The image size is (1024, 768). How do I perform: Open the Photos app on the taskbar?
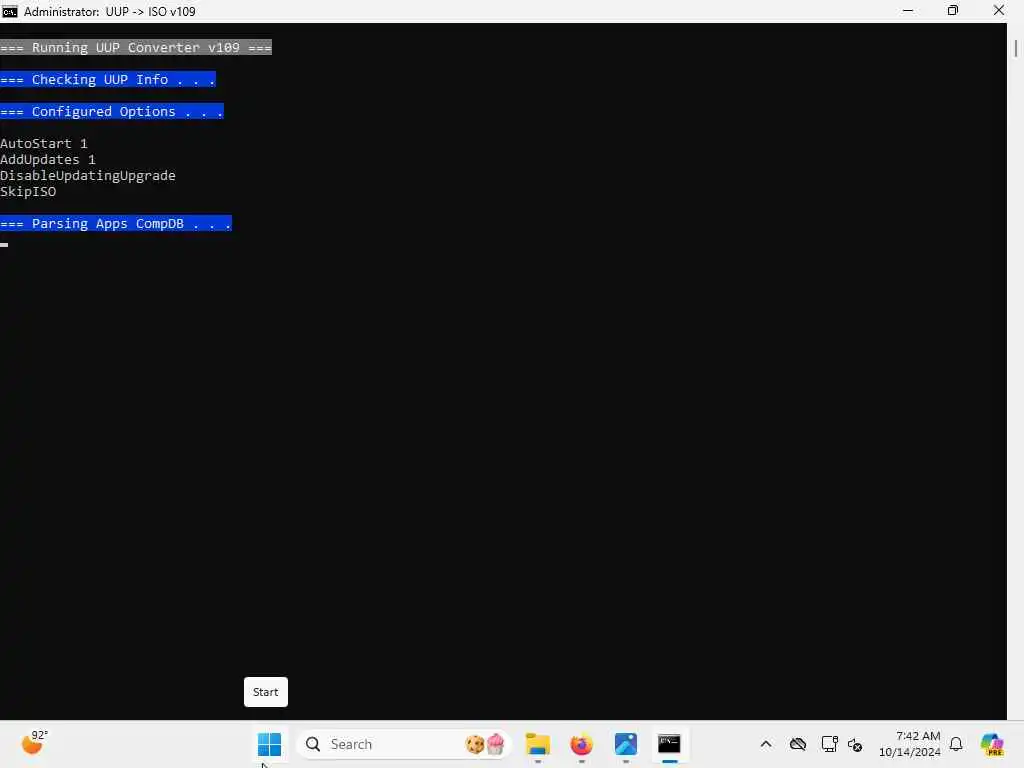pyautogui.click(x=626, y=744)
